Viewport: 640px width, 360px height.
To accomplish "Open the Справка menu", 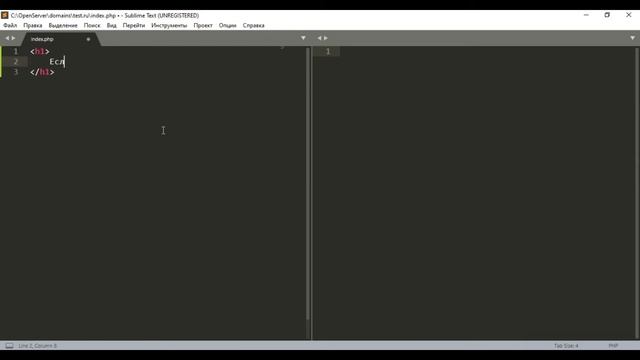I will [x=253, y=25].
